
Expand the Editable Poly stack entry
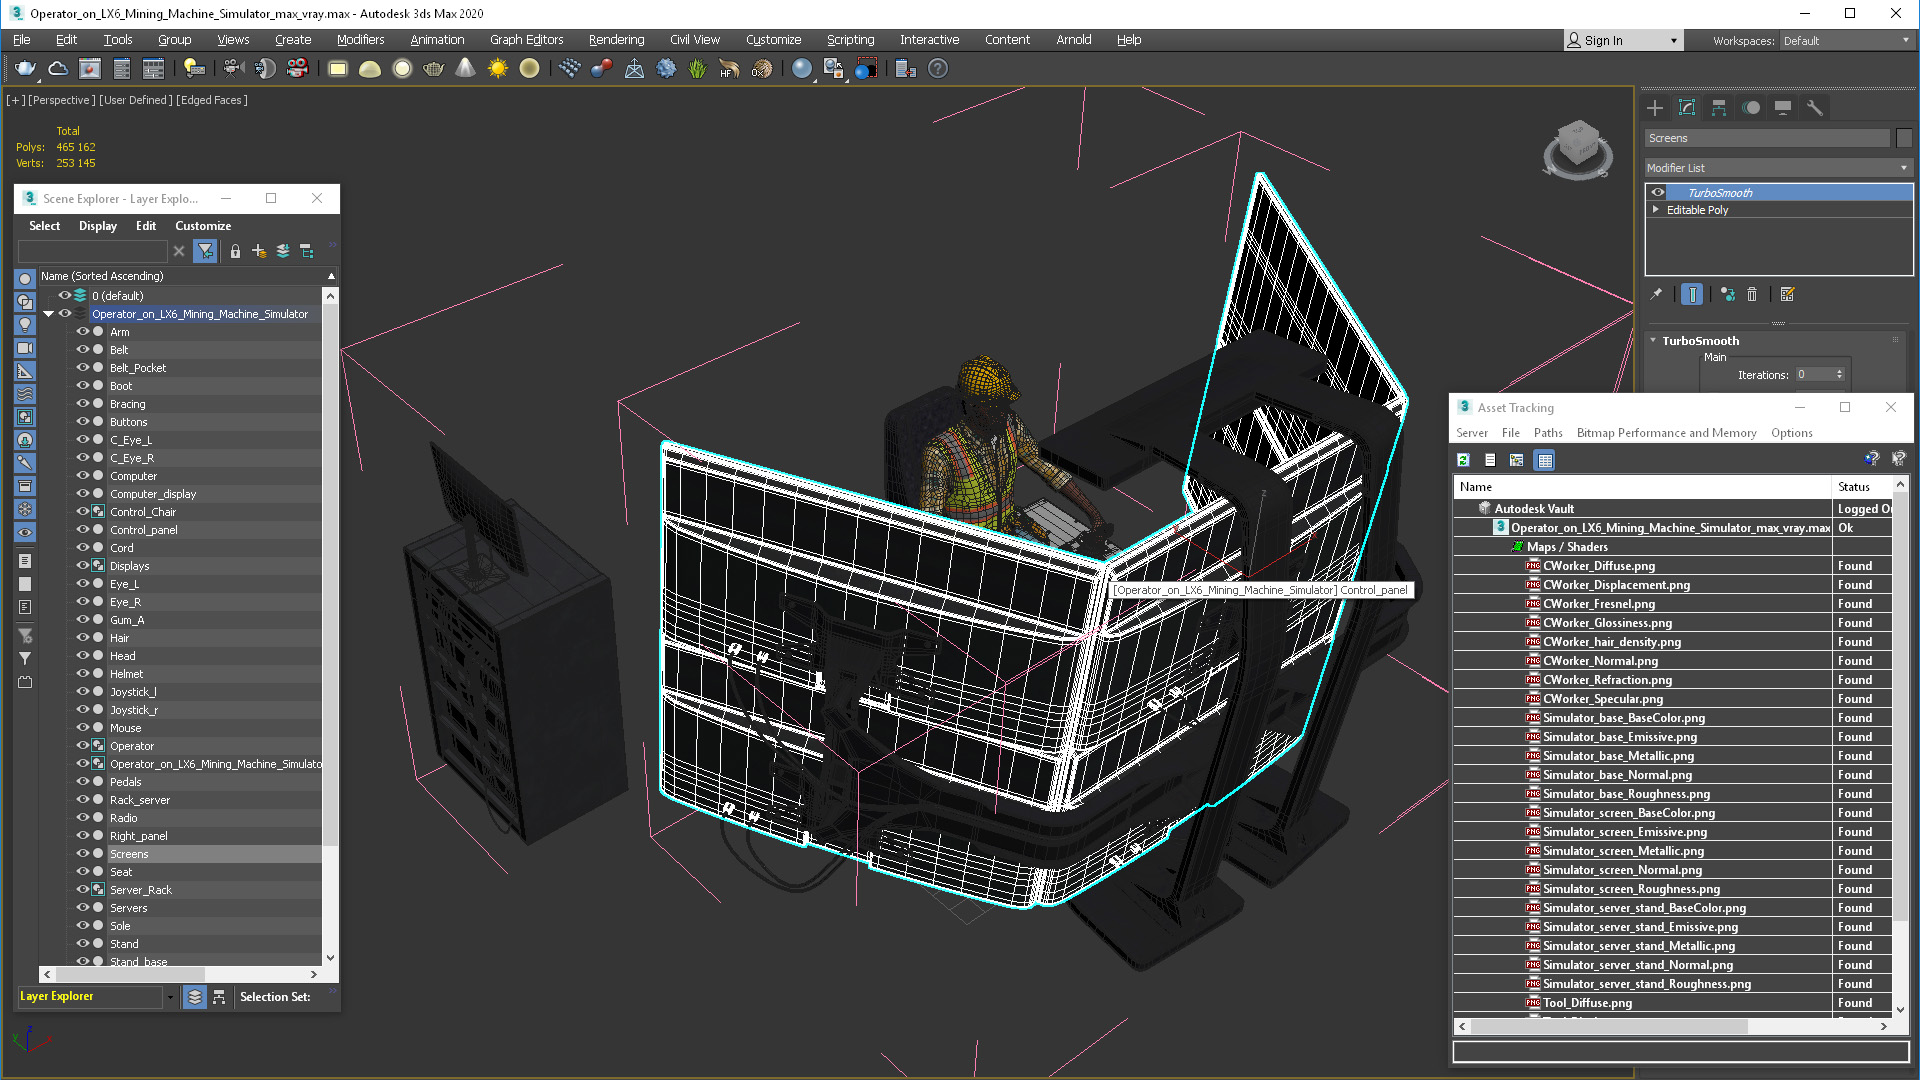coord(1656,210)
